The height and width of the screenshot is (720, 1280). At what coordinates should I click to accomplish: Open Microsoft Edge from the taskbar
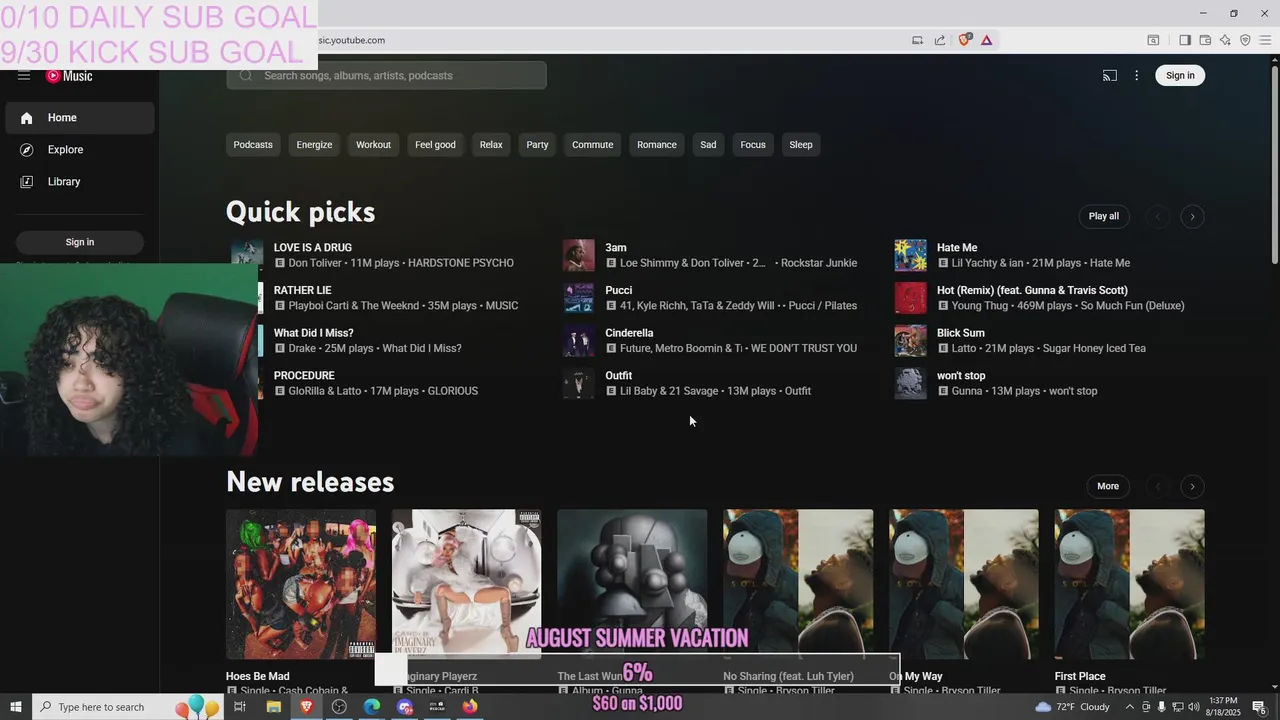372,707
